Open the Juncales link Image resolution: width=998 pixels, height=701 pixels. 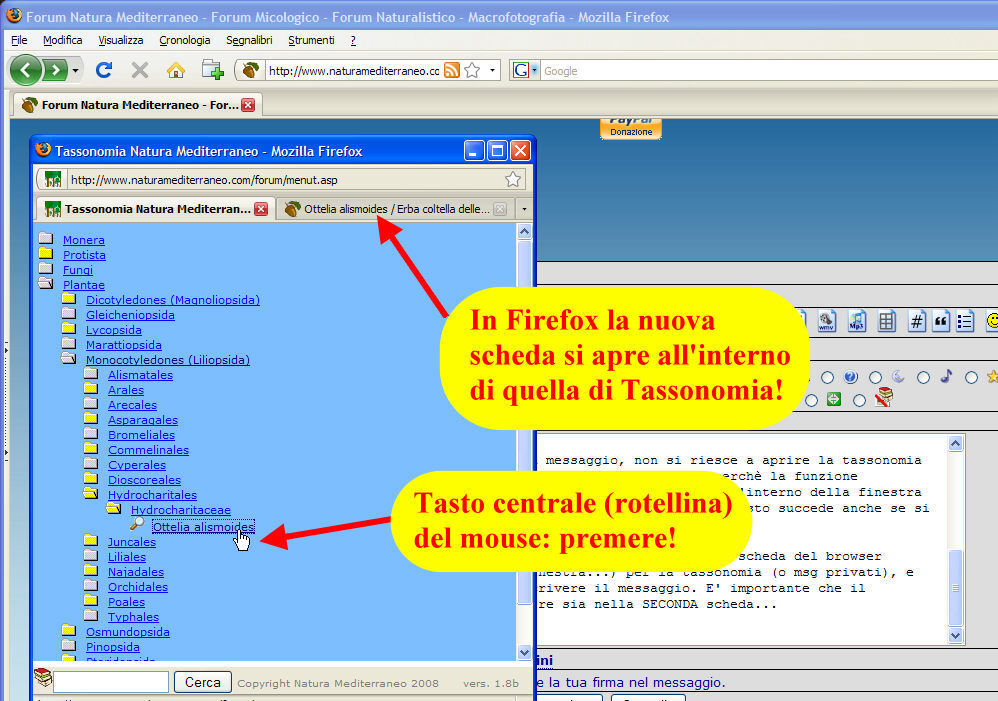[132, 542]
